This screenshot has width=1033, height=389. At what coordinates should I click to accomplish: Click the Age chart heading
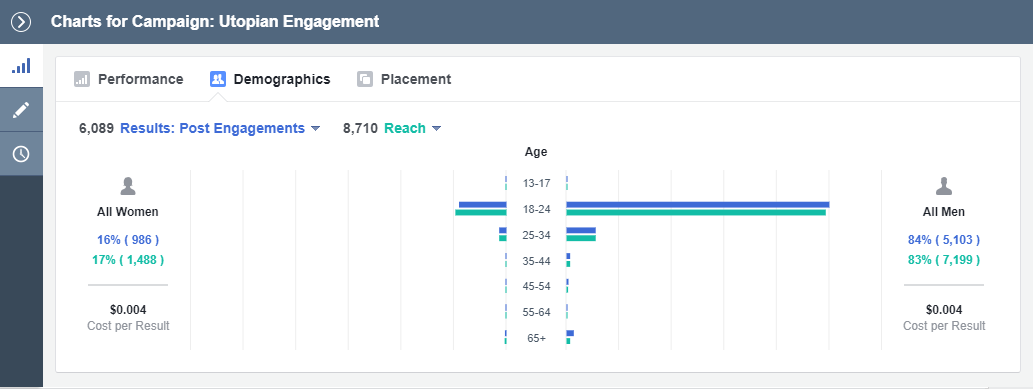click(536, 152)
